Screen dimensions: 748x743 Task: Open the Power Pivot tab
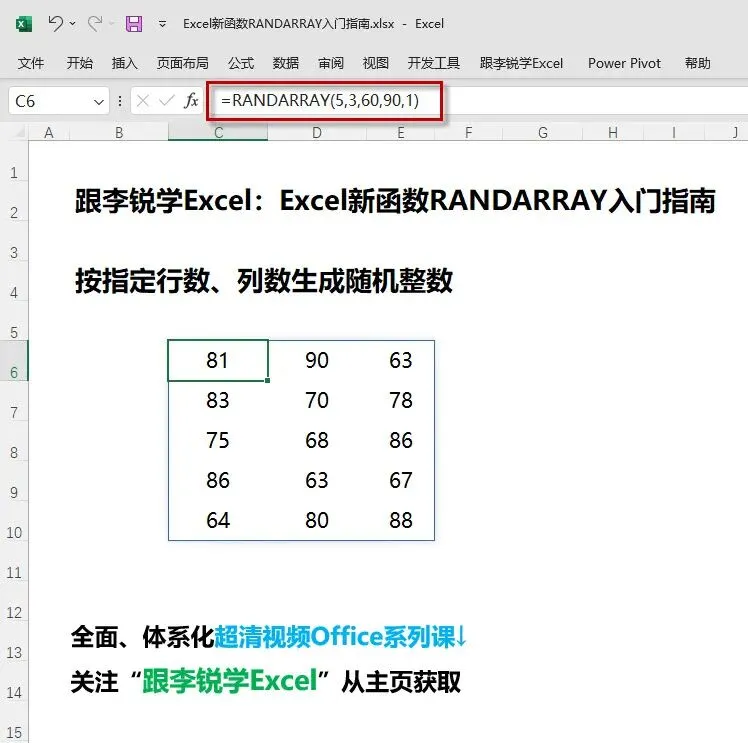[624, 63]
